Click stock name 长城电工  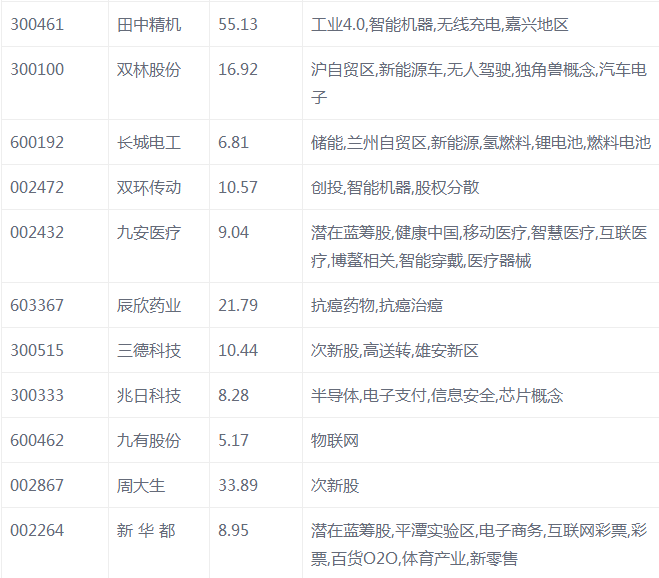tap(149, 143)
